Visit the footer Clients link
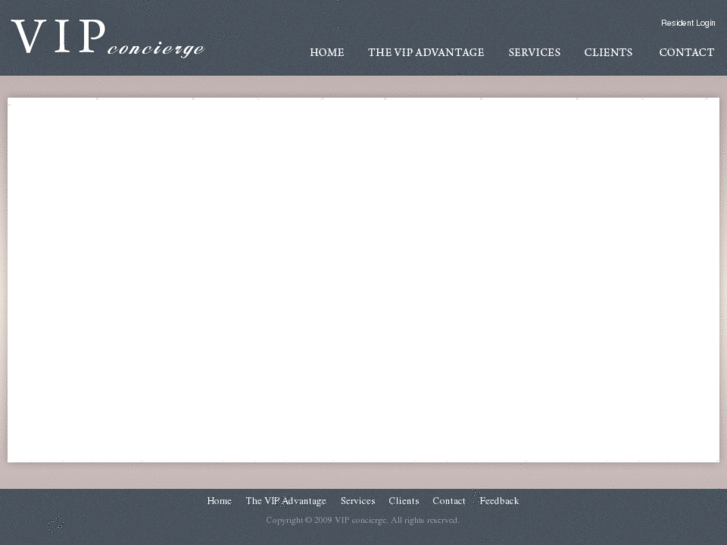The image size is (727, 545). (x=404, y=501)
